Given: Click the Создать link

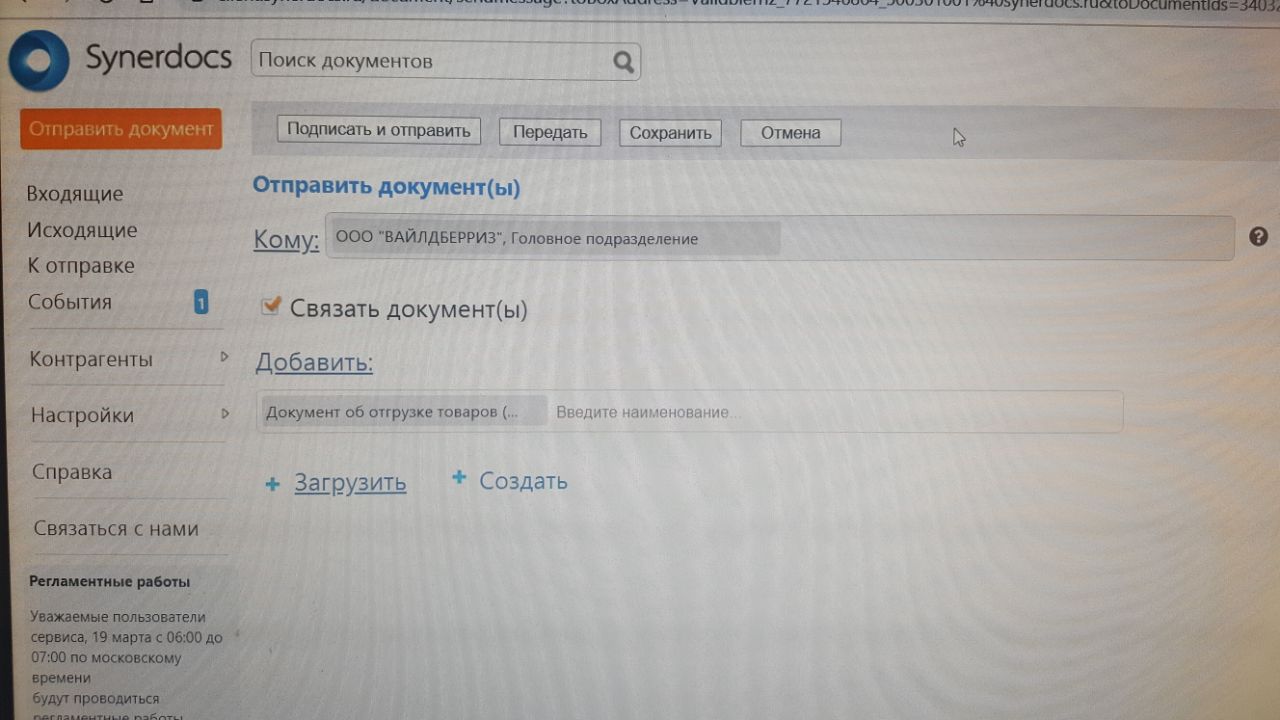Looking at the screenshot, I should [x=523, y=481].
